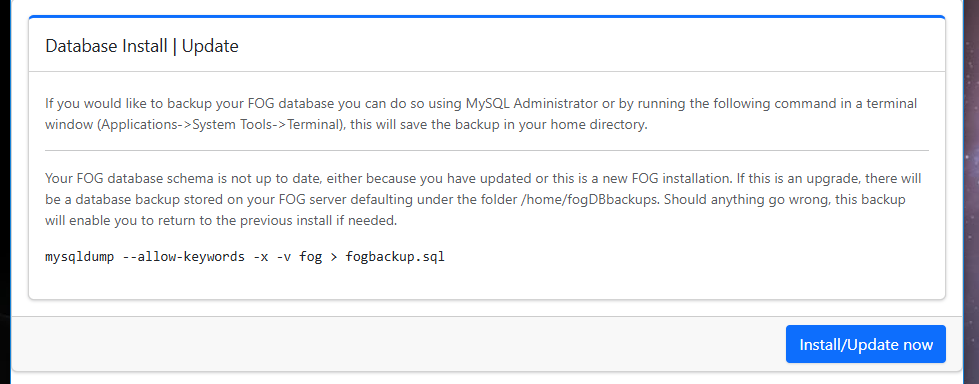Viewport: 979px width, 384px height.
Task: Click the word Update in the card title
Action: (x=210, y=46)
